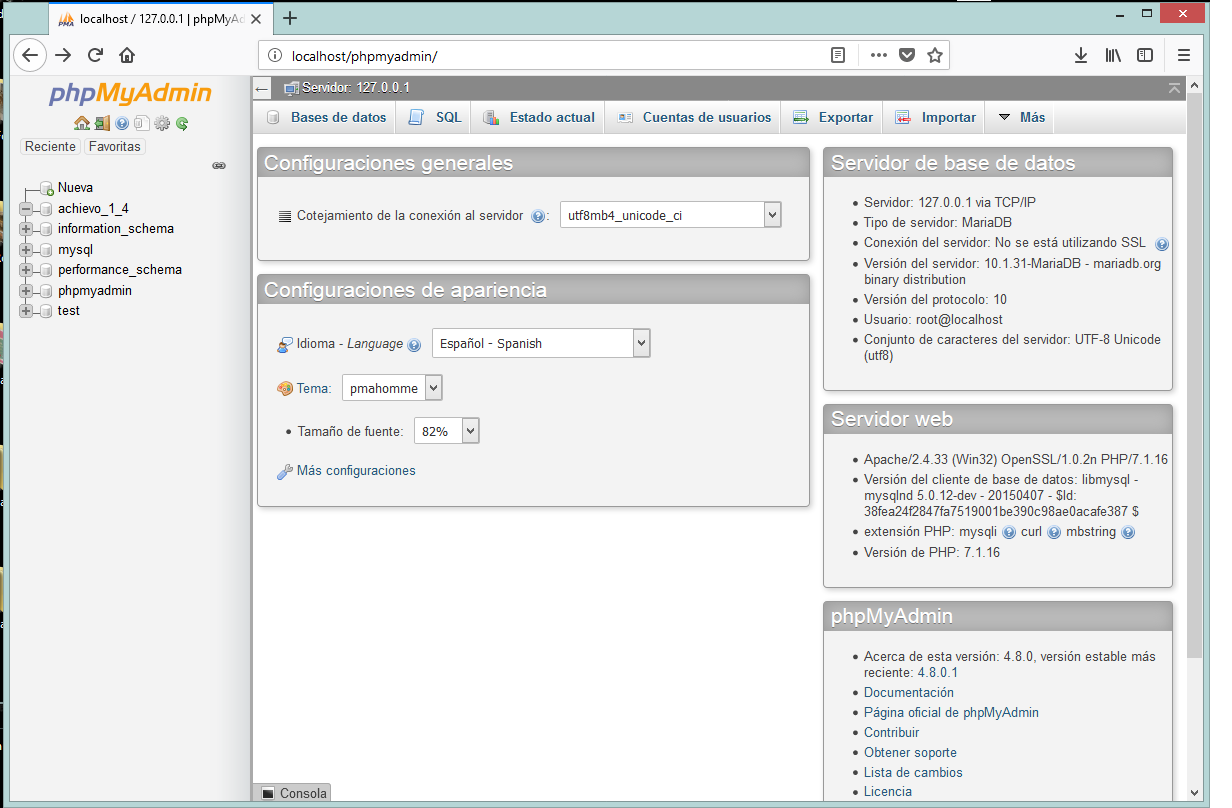Bookmark this page with the star icon
1232x808 pixels.
(x=935, y=56)
